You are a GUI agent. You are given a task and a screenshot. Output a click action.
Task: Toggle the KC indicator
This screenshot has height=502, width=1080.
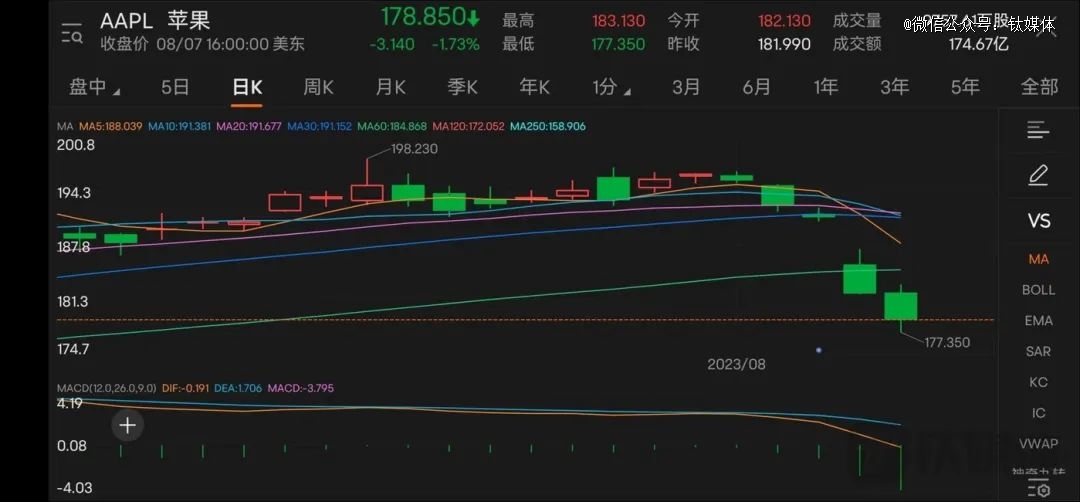pyautogui.click(x=1039, y=382)
